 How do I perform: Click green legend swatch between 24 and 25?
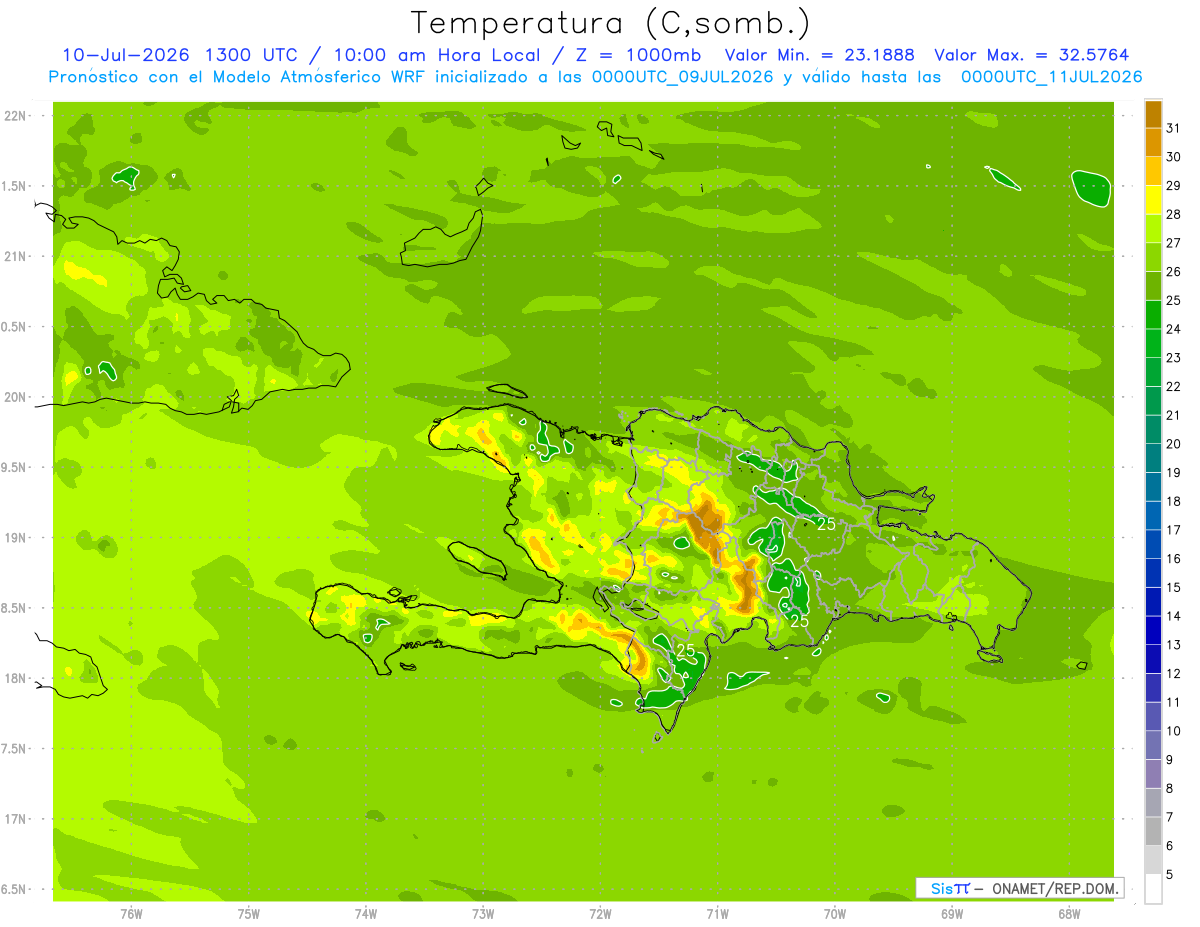pyautogui.click(x=1153, y=314)
